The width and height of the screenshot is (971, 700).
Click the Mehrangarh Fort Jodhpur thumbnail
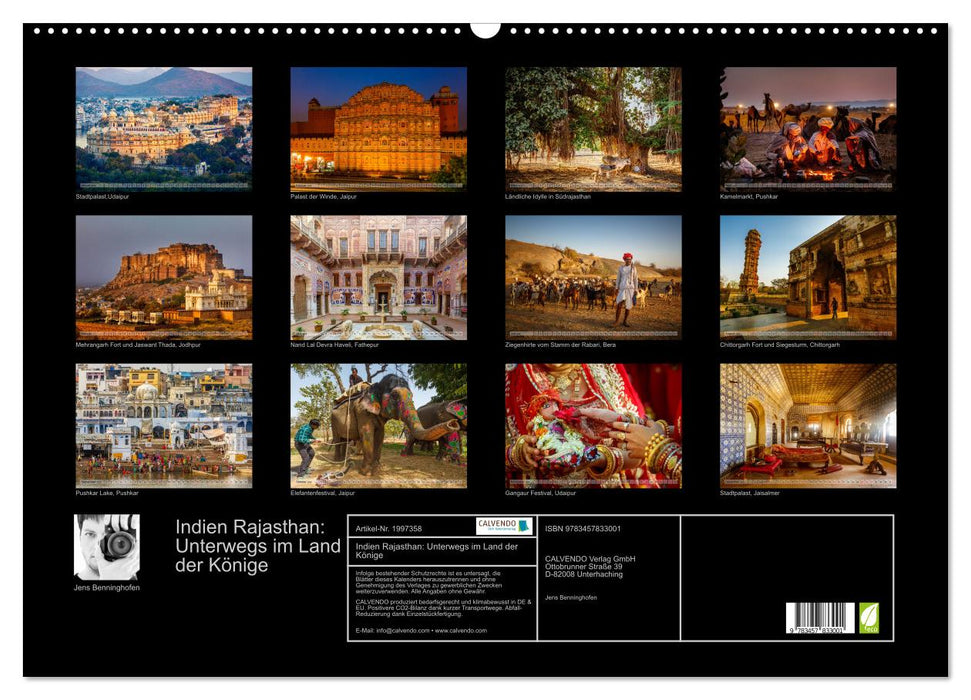coord(155,278)
